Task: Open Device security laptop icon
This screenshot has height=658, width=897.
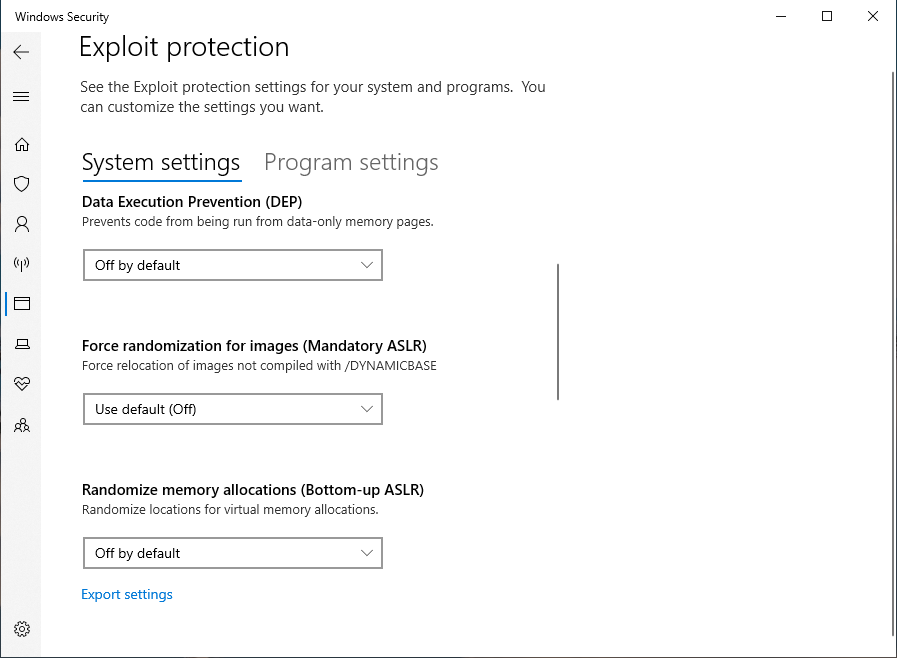Action: [21, 344]
